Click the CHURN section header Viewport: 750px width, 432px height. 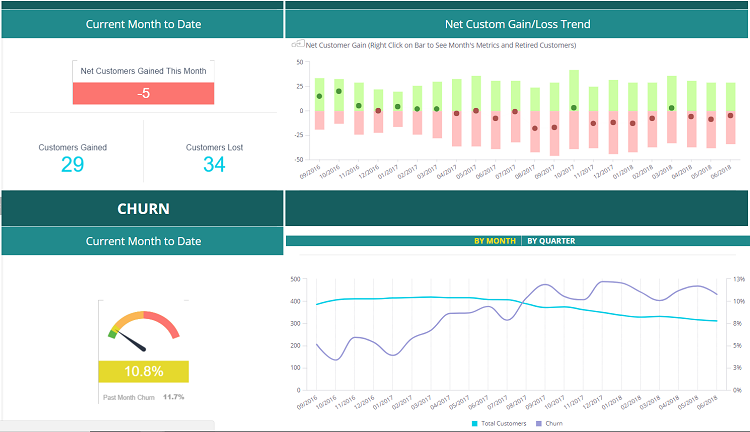[143, 209]
